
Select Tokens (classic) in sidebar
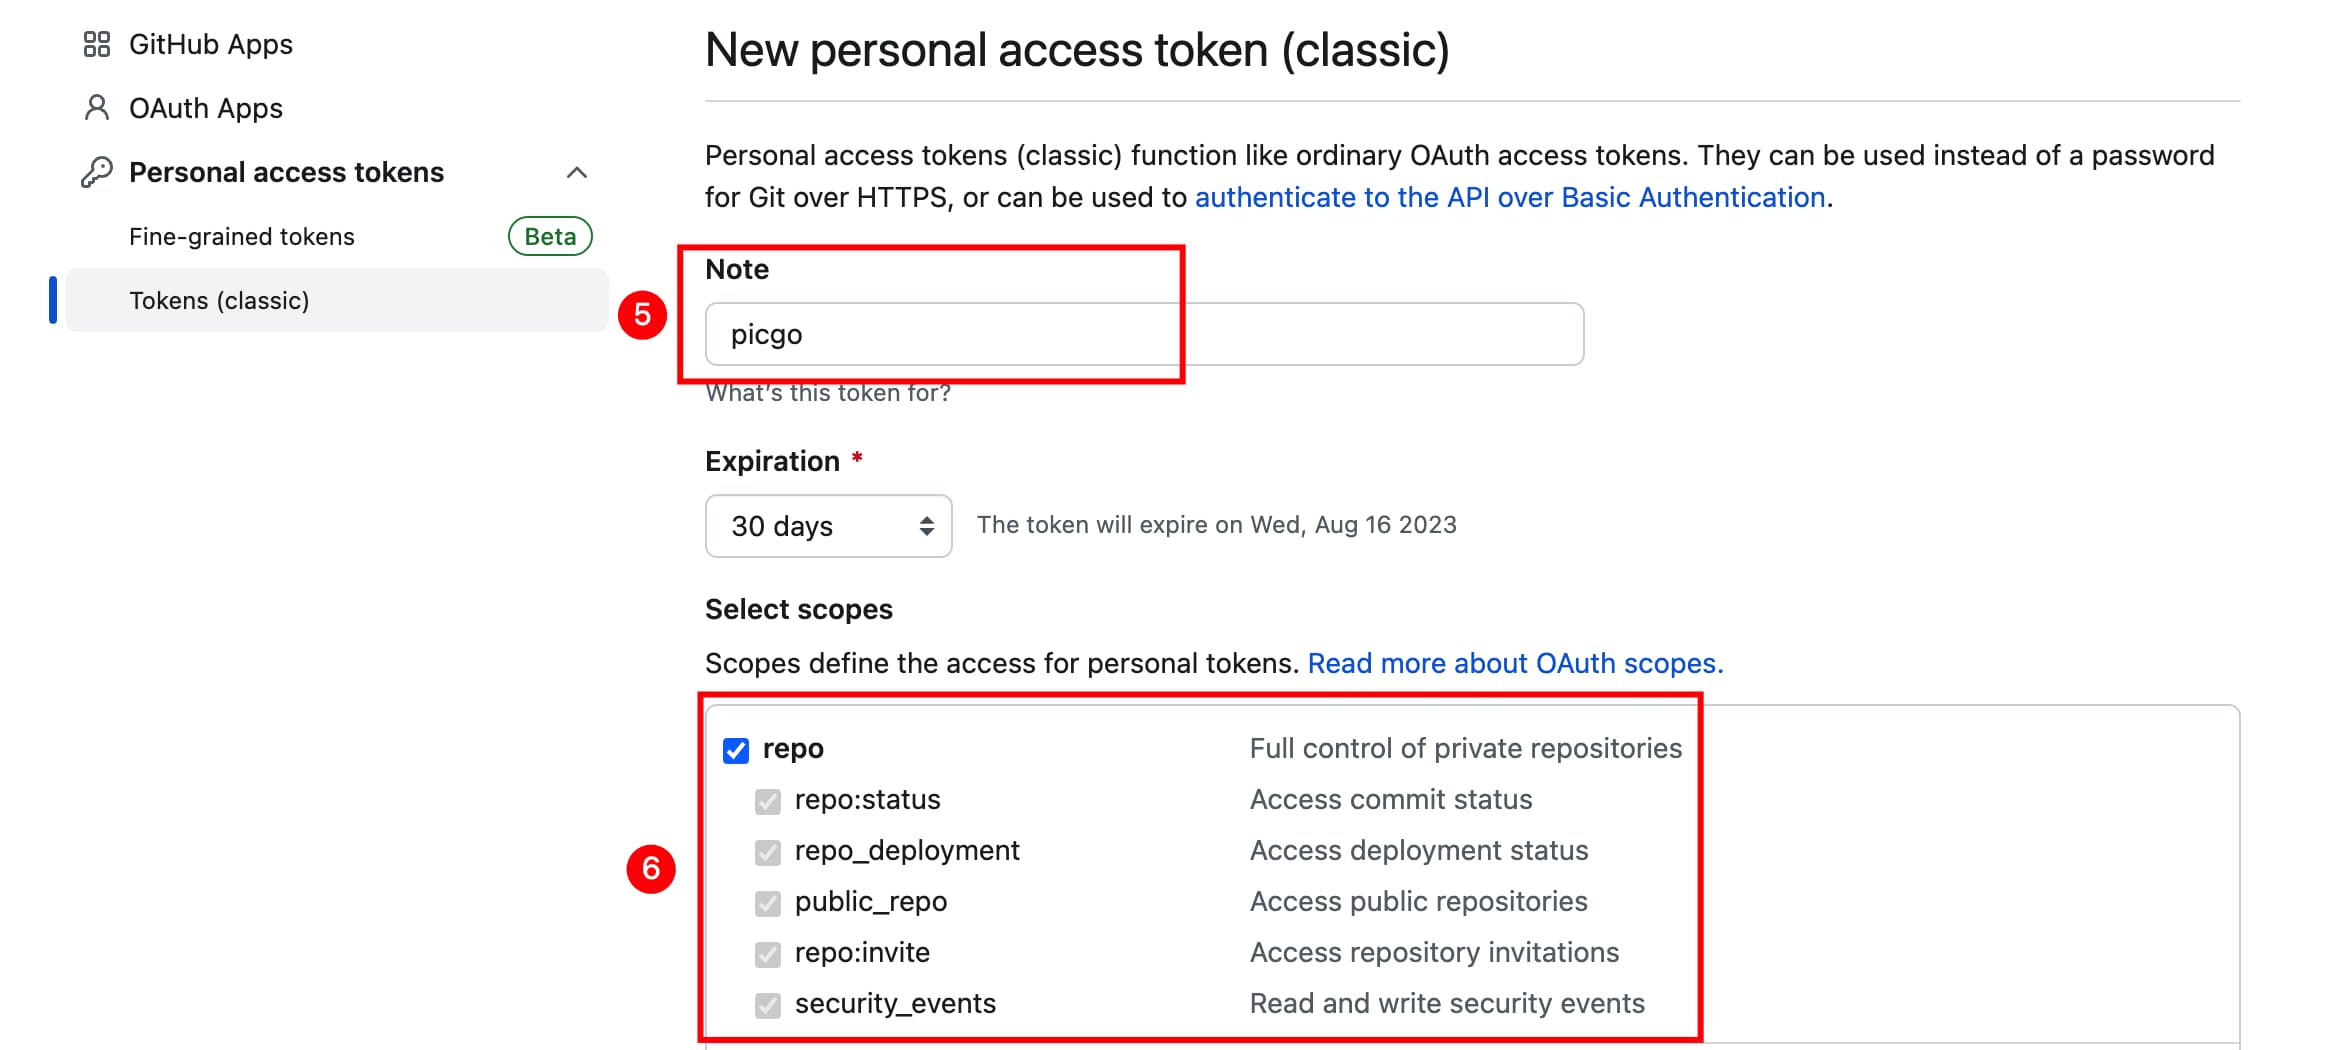click(x=219, y=301)
